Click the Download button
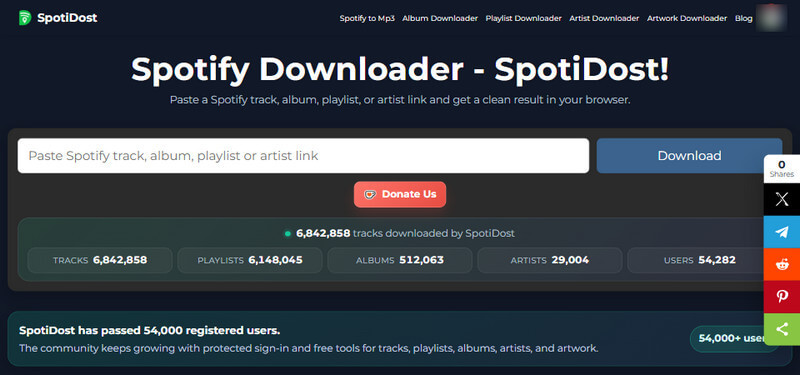 pyautogui.click(x=689, y=156)
